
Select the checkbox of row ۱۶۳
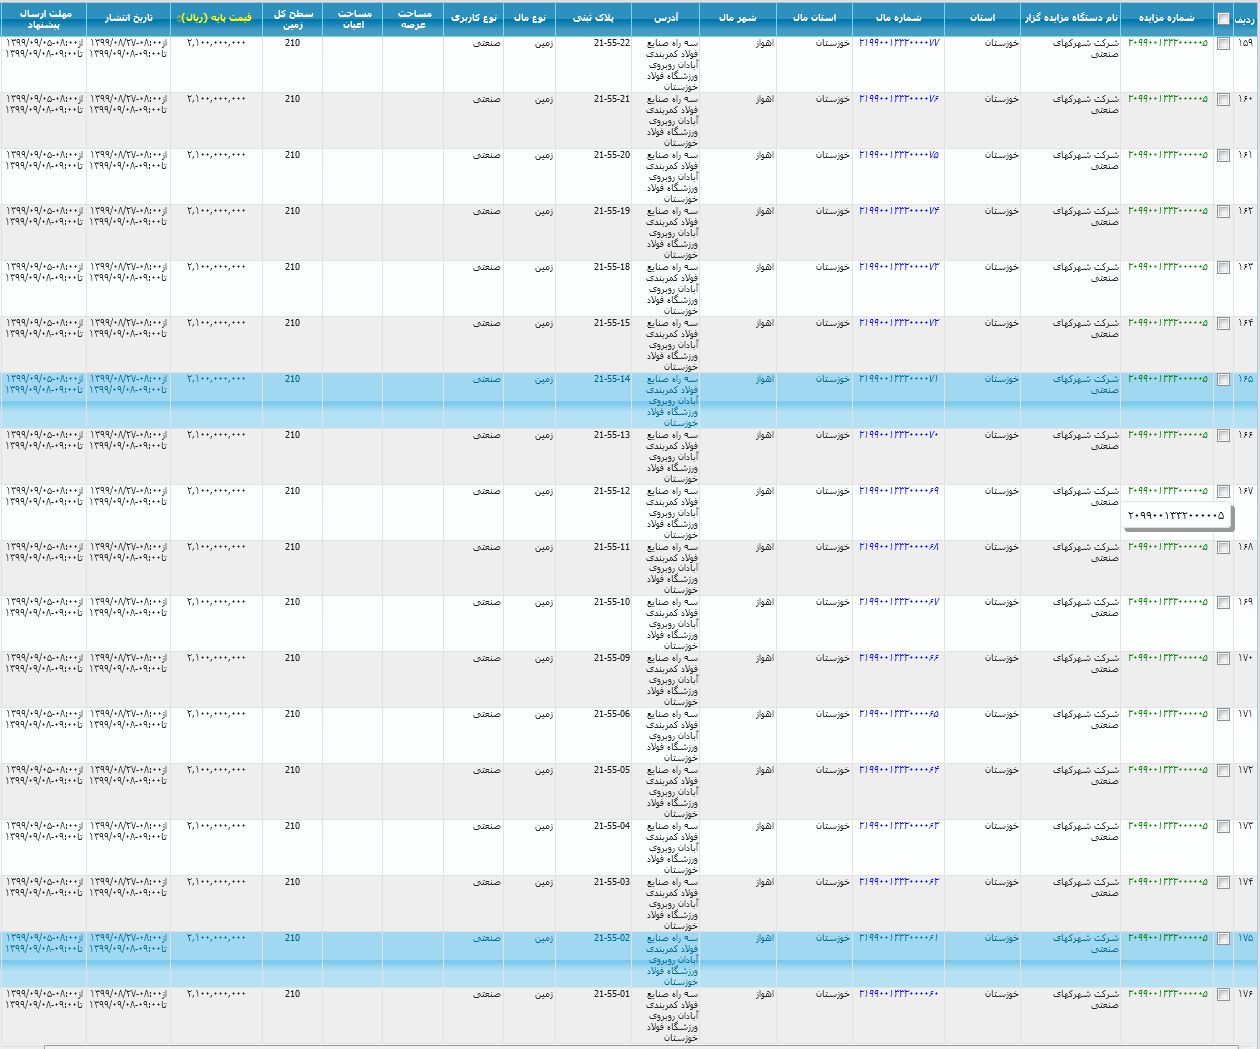1223,268
